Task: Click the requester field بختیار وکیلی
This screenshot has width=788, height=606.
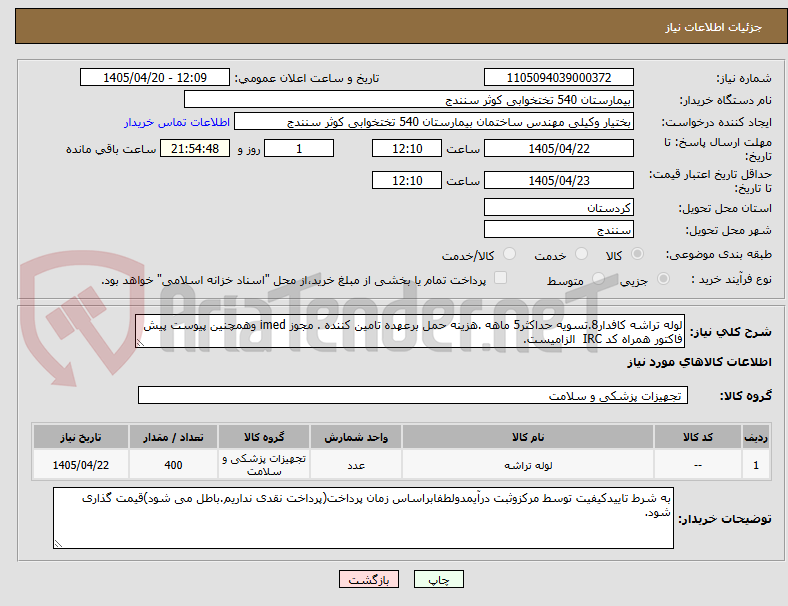Action: point(434,122)
